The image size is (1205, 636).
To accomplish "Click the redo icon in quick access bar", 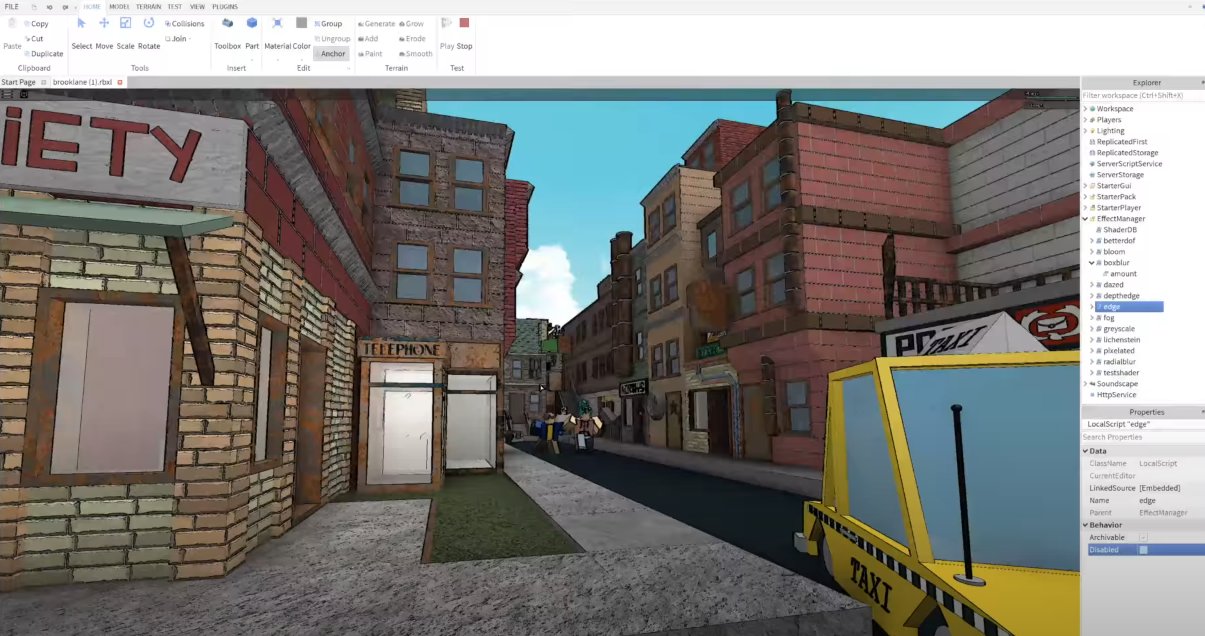I will tap(65, 7).
